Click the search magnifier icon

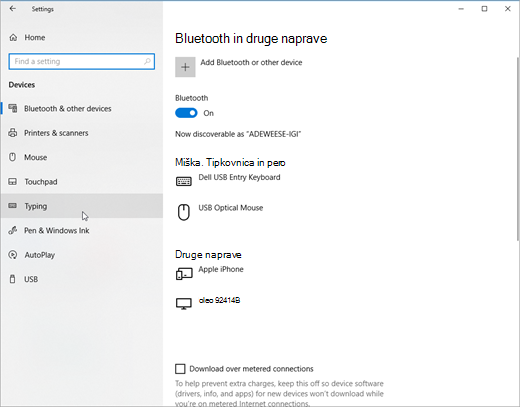tap(147, 61)
